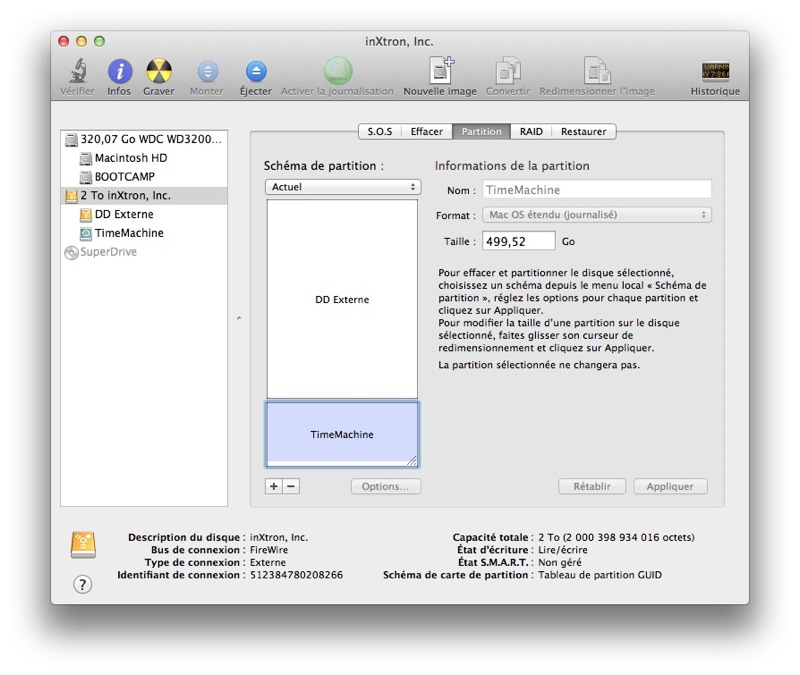Open the RAID tab
This screenshot has width=800, height=675.
(x=529, y=130)
